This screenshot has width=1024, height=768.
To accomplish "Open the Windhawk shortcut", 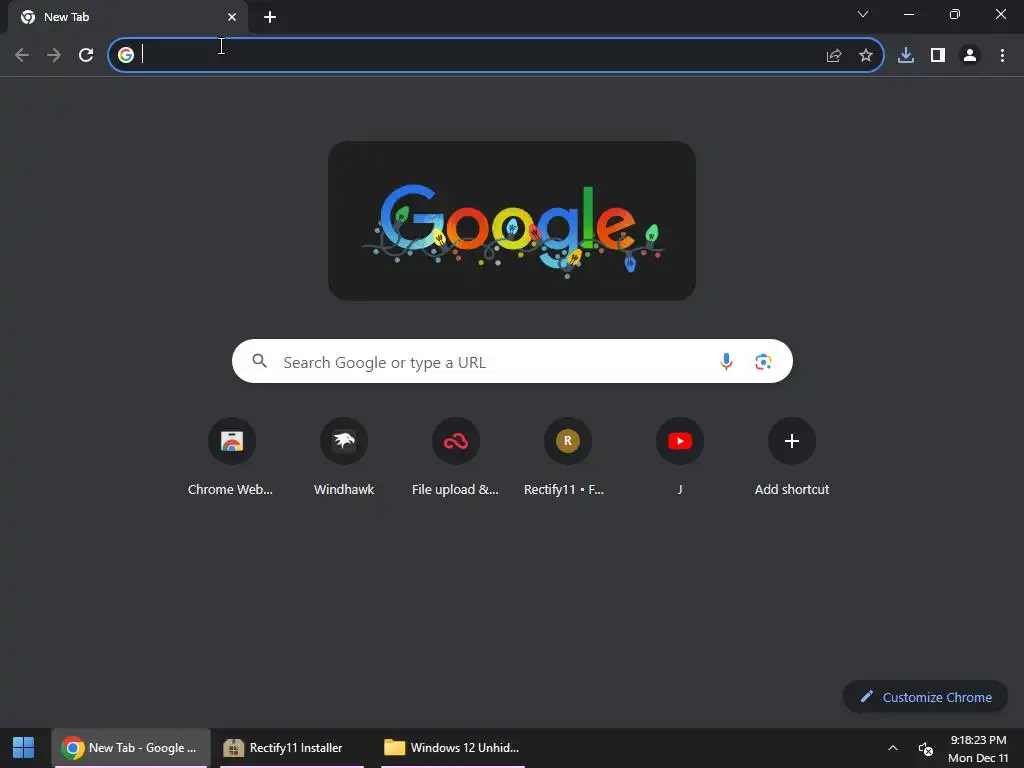I will pyautogui.click(x=344, y=441).
